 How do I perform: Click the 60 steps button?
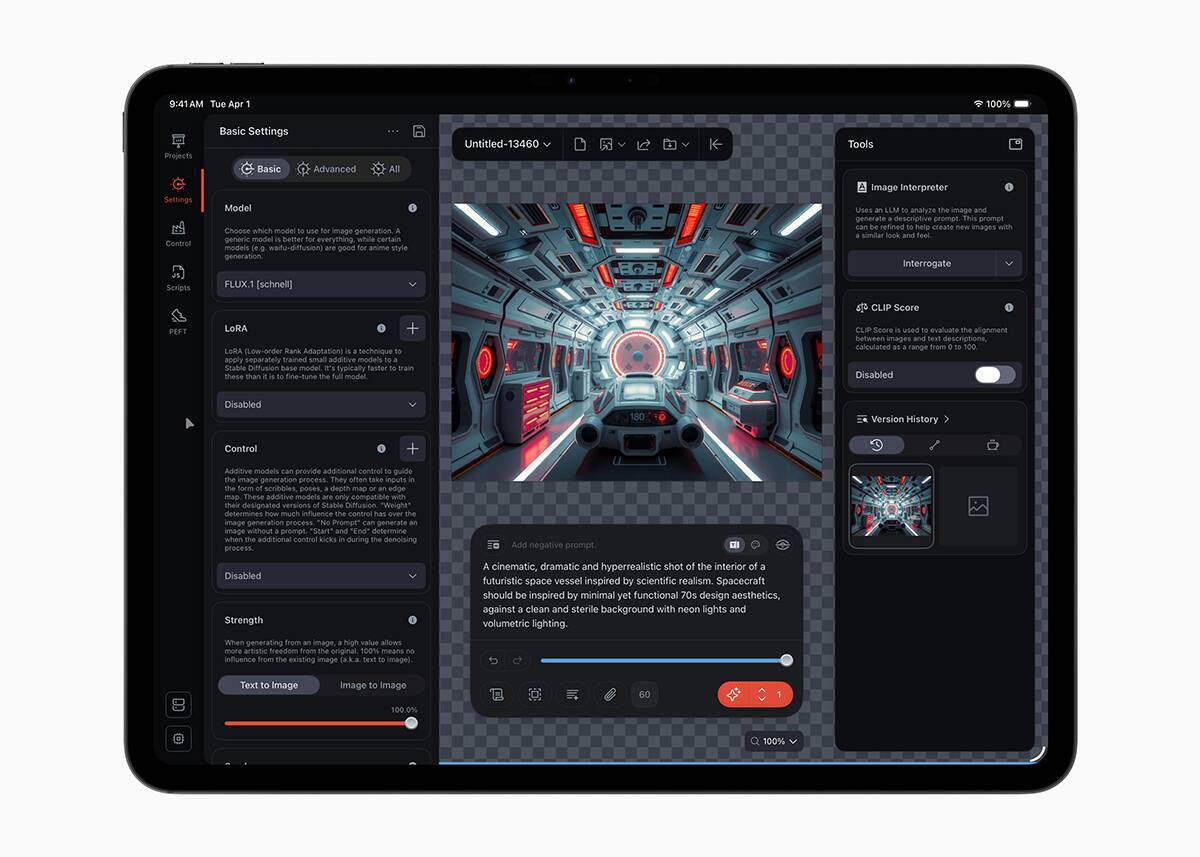pos(644,694)
